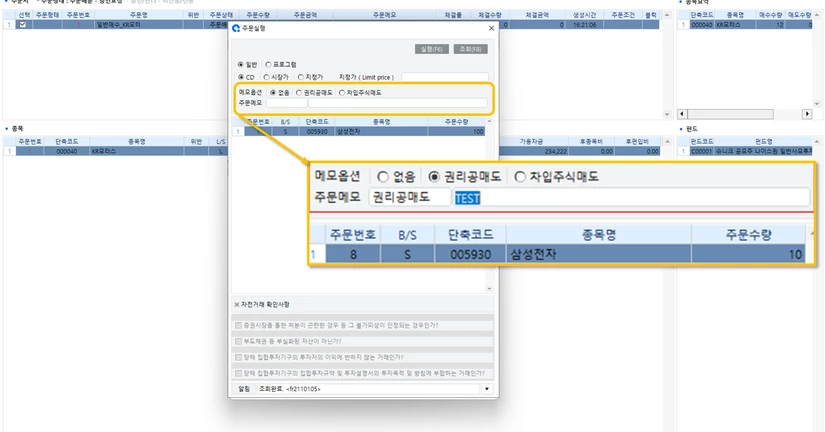Click KR모터스 in the top-right summary panel
Viewport: 825px width, 432px height.
pos(735,25)
